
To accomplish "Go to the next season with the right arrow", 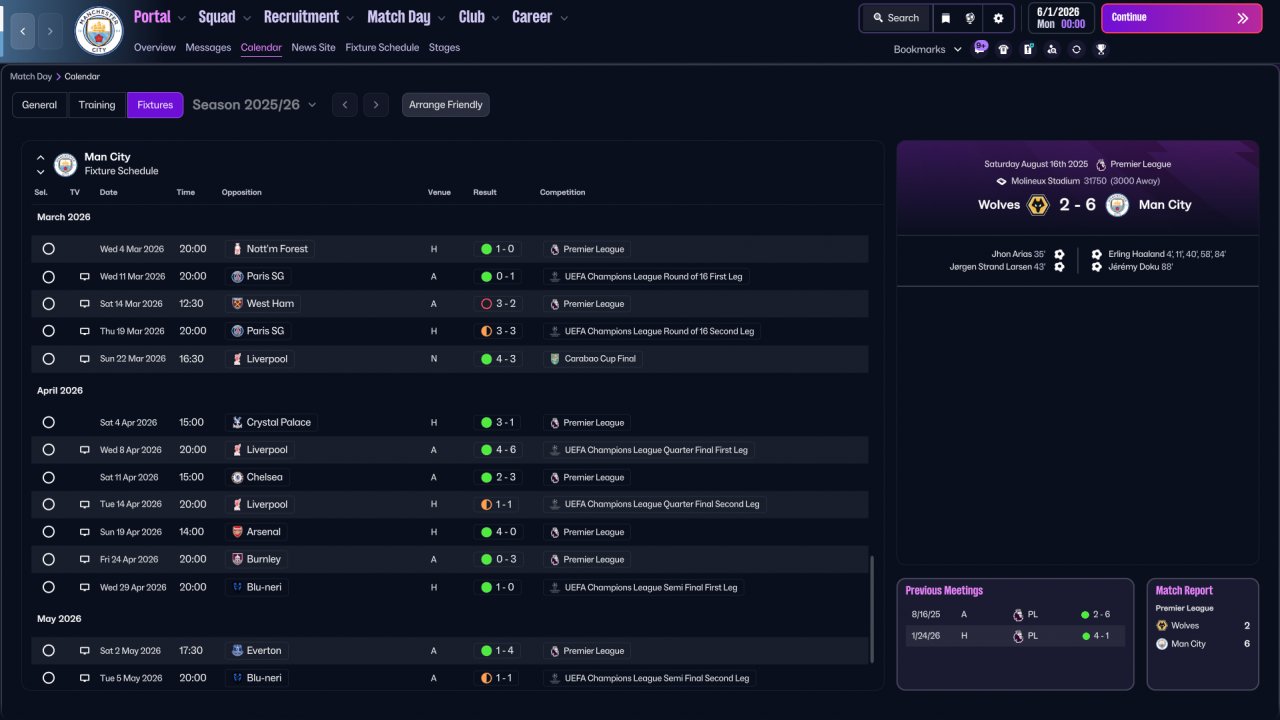I will (376, 105).
